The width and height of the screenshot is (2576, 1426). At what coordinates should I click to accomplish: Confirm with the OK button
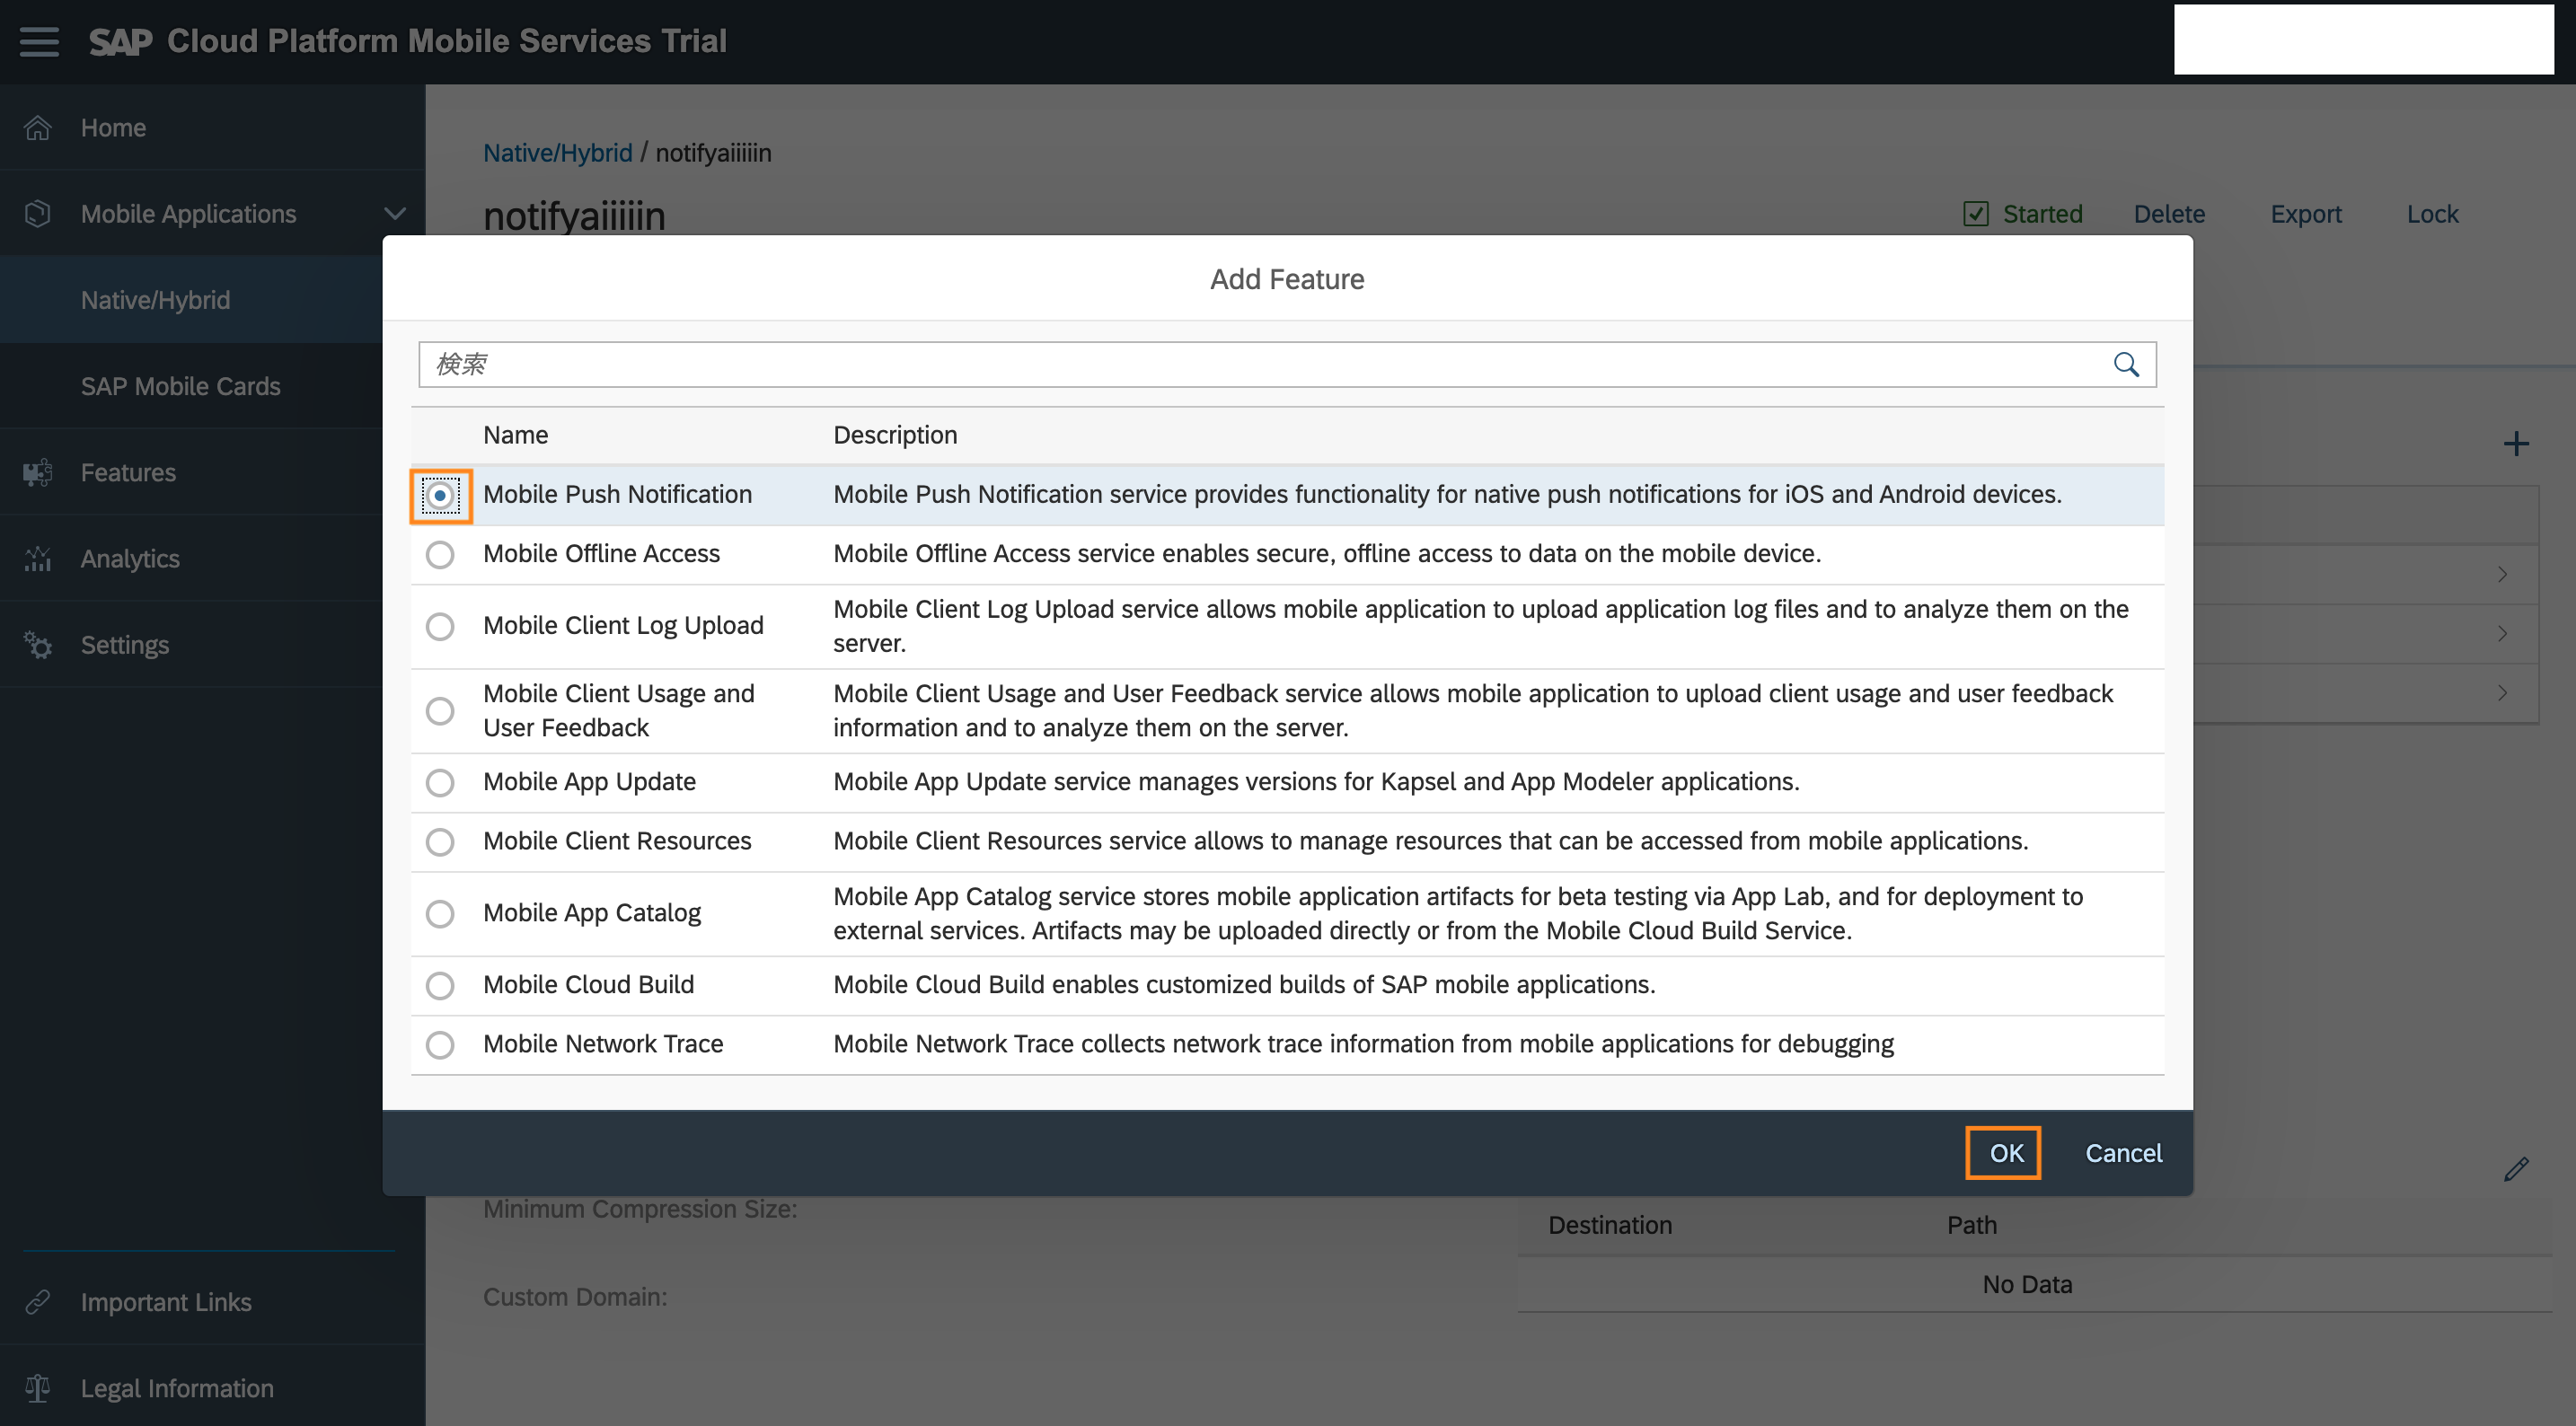pyautogui.click(x=2005, y=1153)
